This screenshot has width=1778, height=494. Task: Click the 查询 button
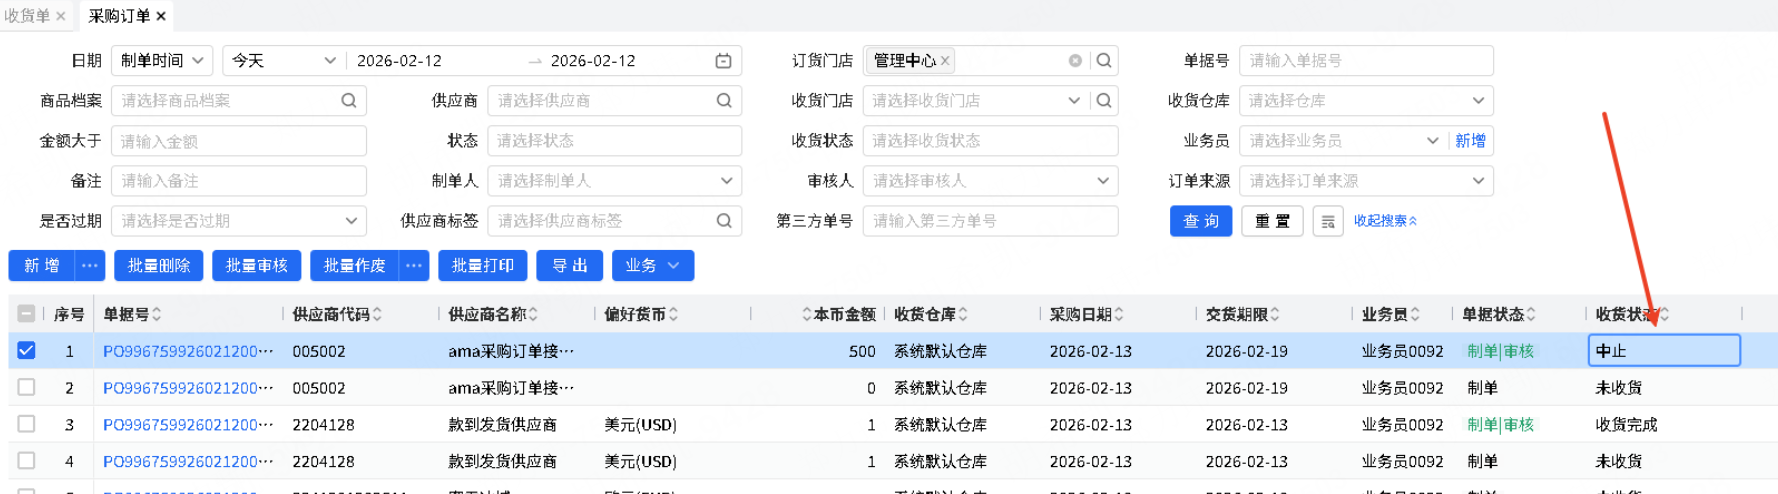1200,221
